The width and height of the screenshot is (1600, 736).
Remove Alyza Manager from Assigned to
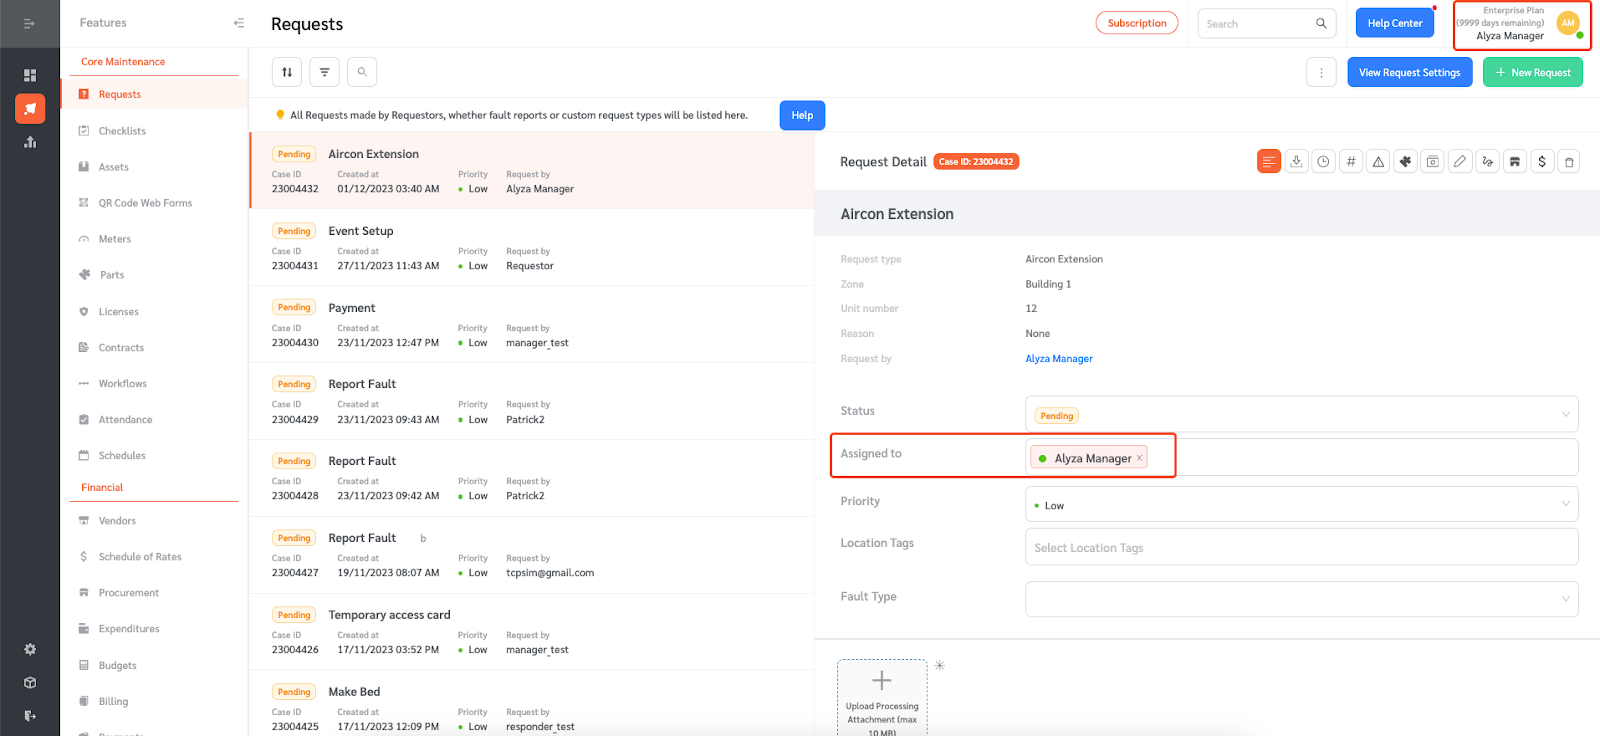[x=1139, y=458]
